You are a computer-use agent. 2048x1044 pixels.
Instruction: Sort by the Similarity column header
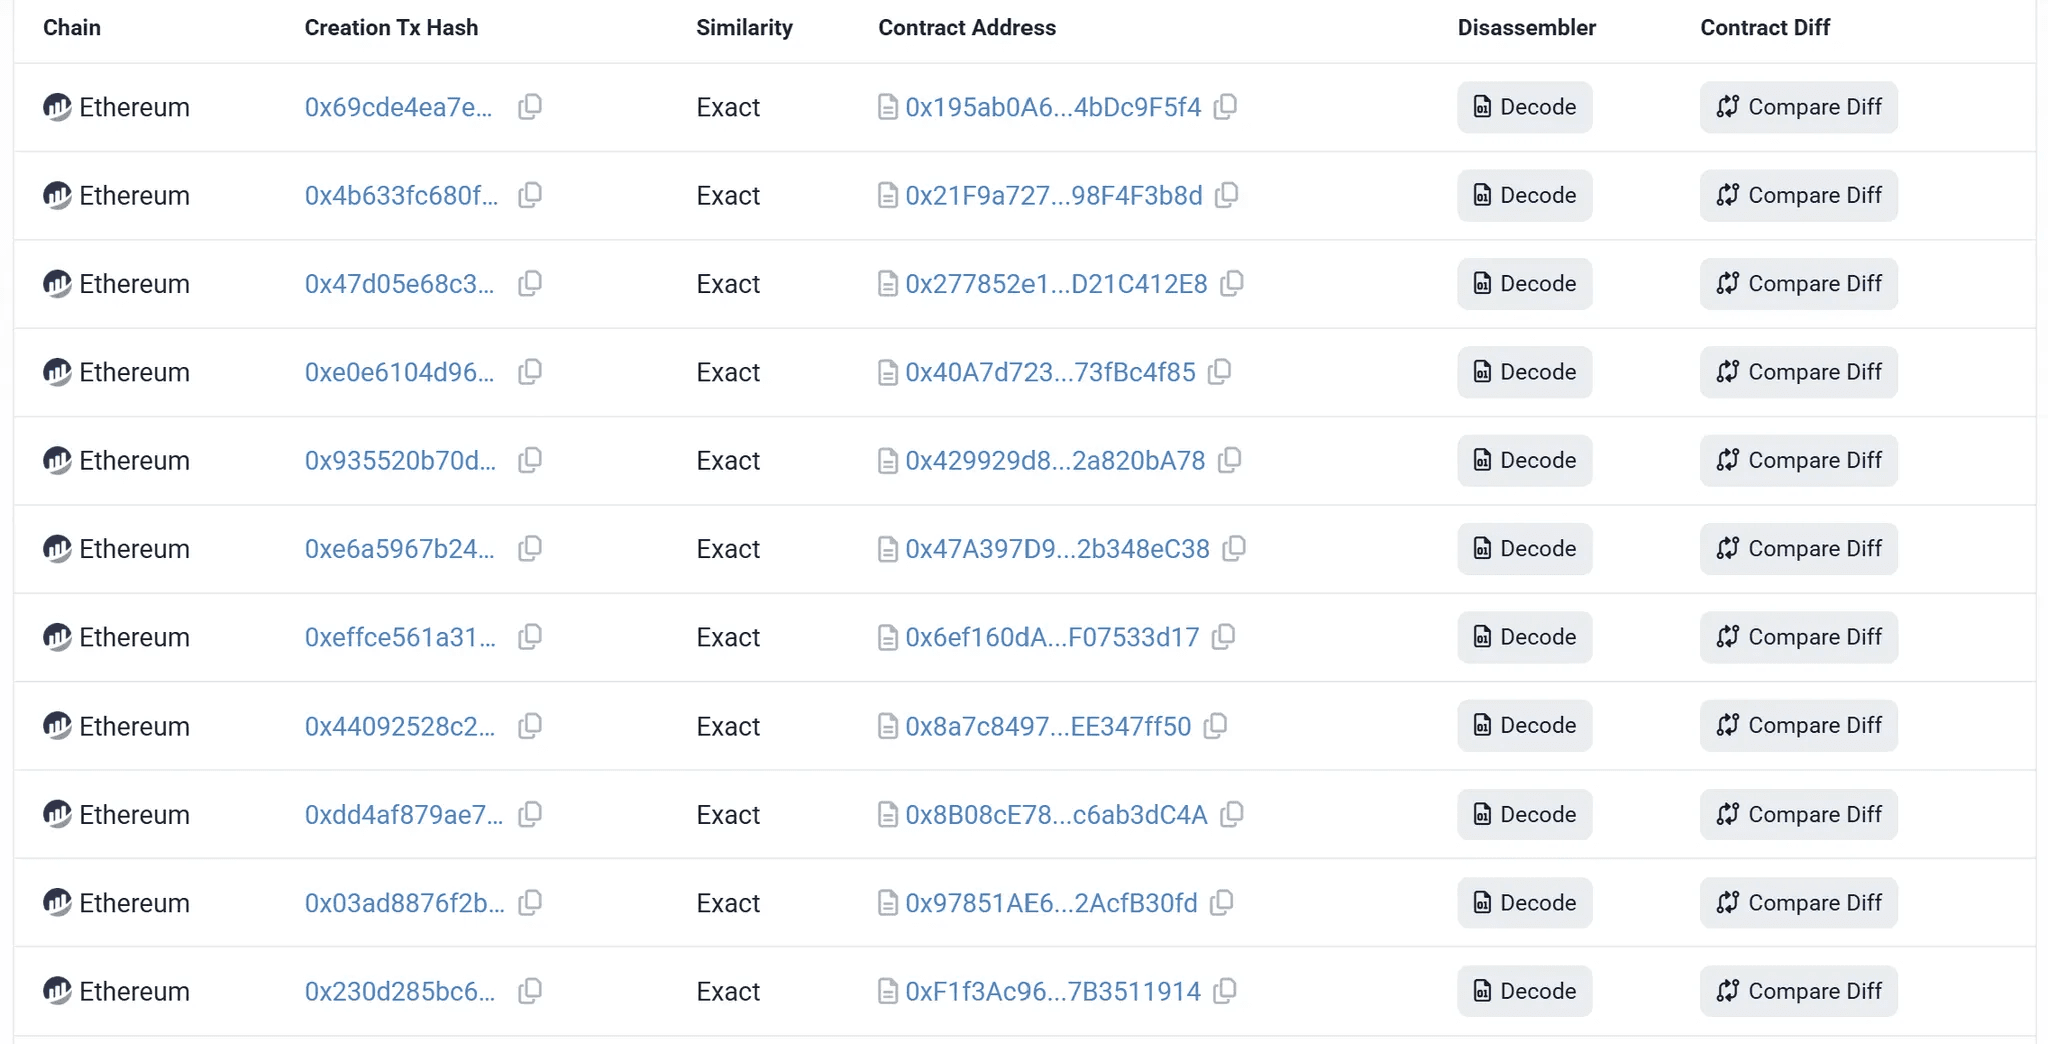[x=744, y=27]
